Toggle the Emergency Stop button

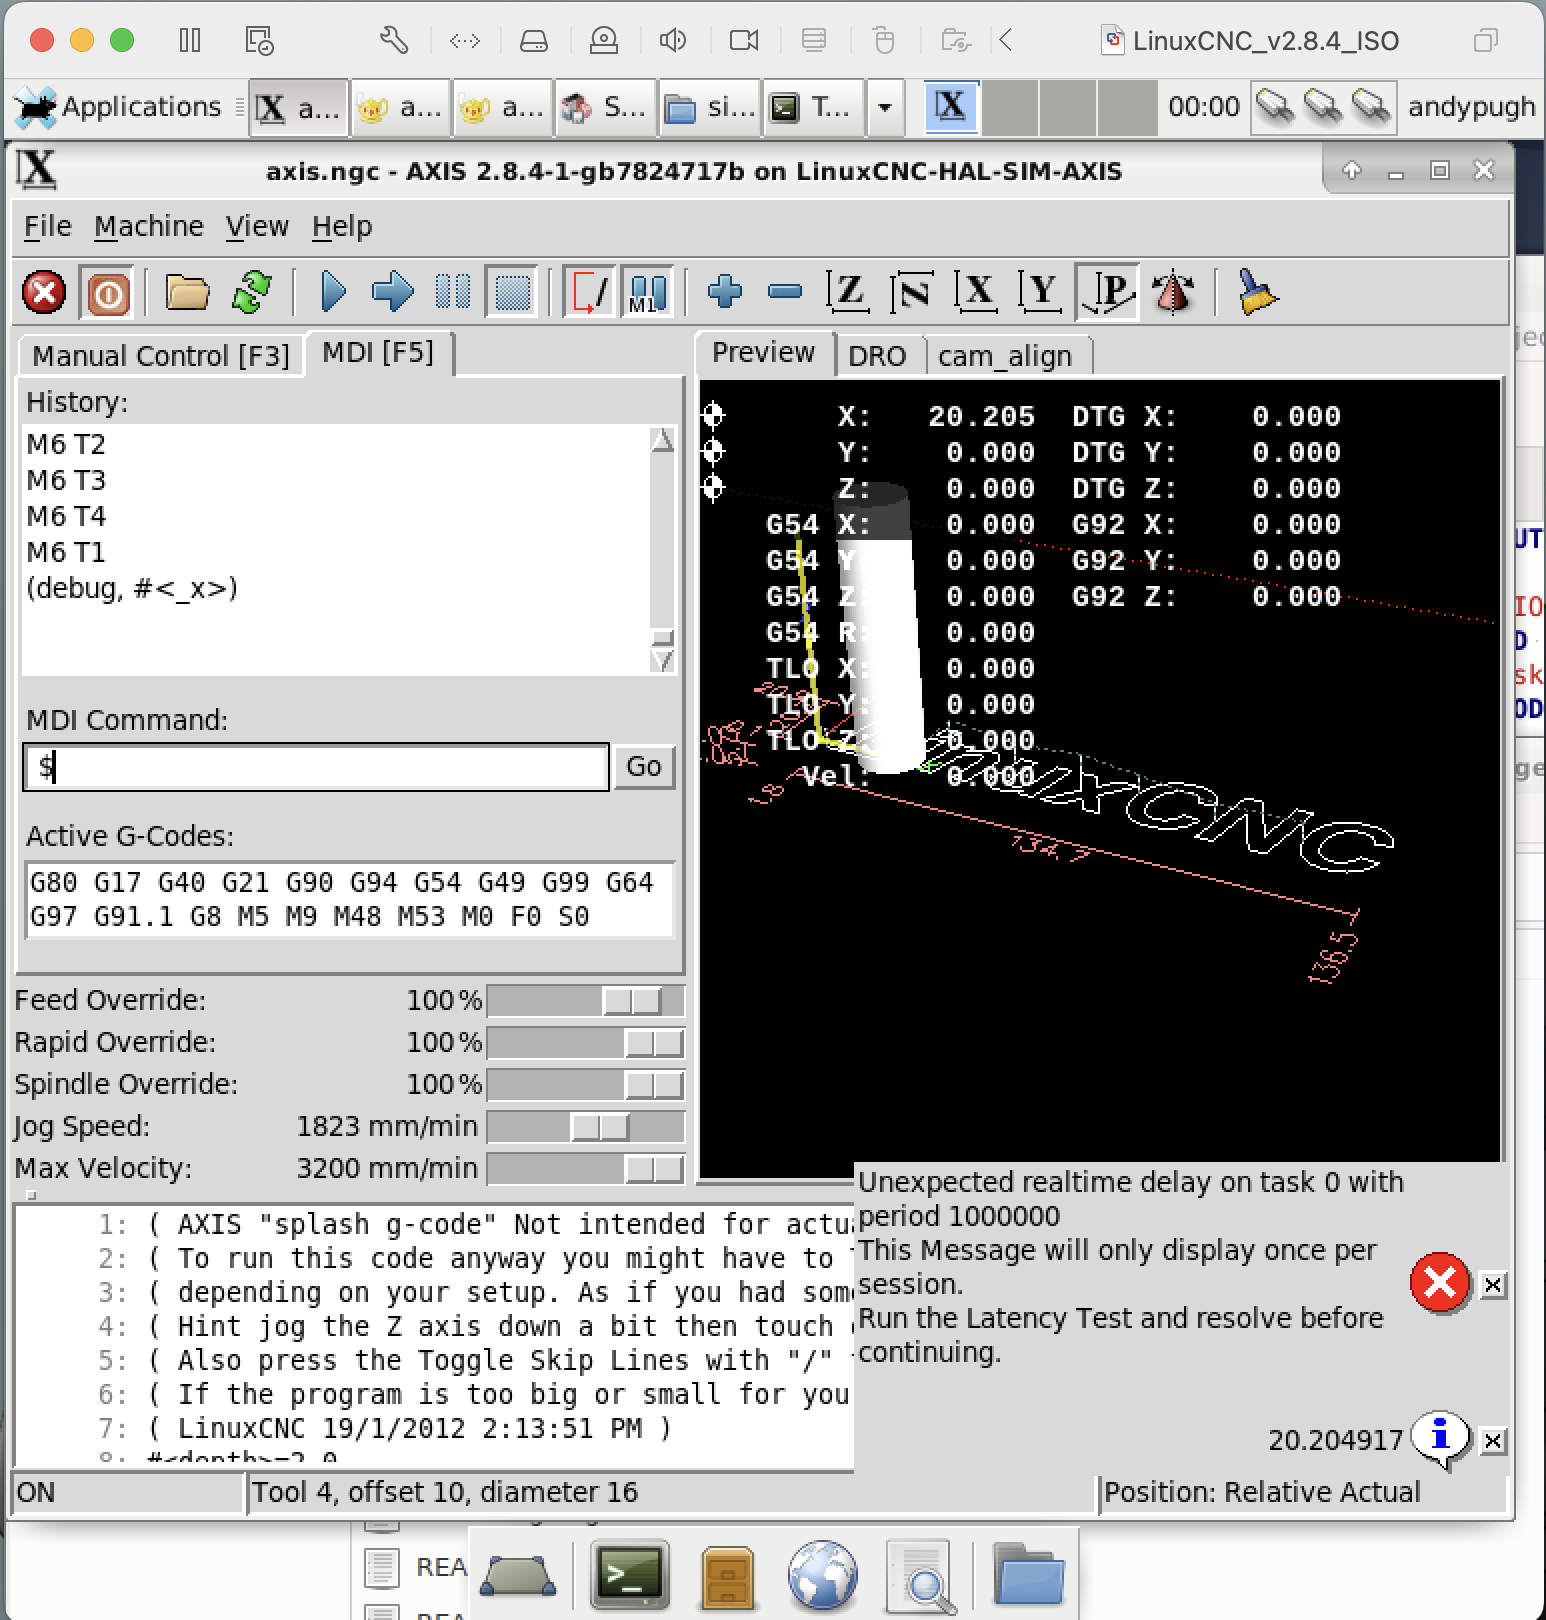click(44, 293)
